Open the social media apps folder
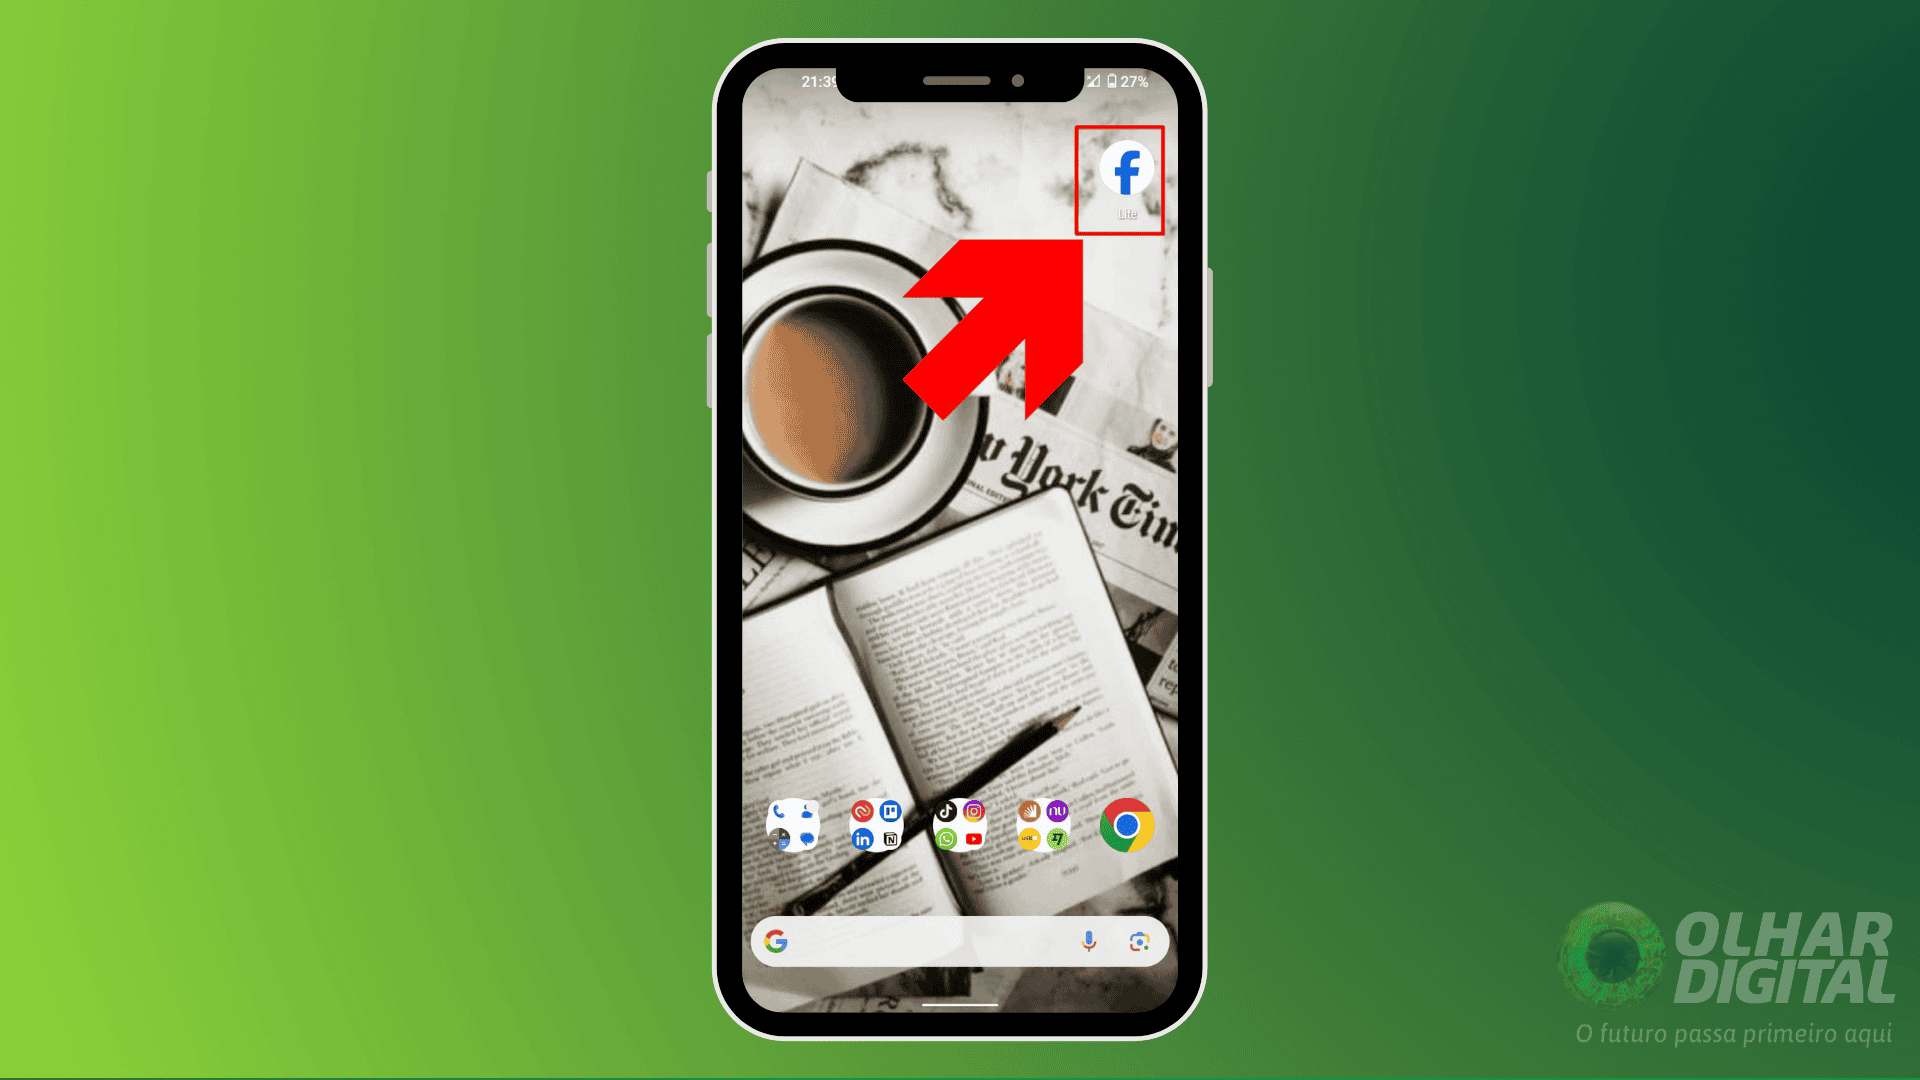Screen dimensions: 1920x1080 coord(959,823)
